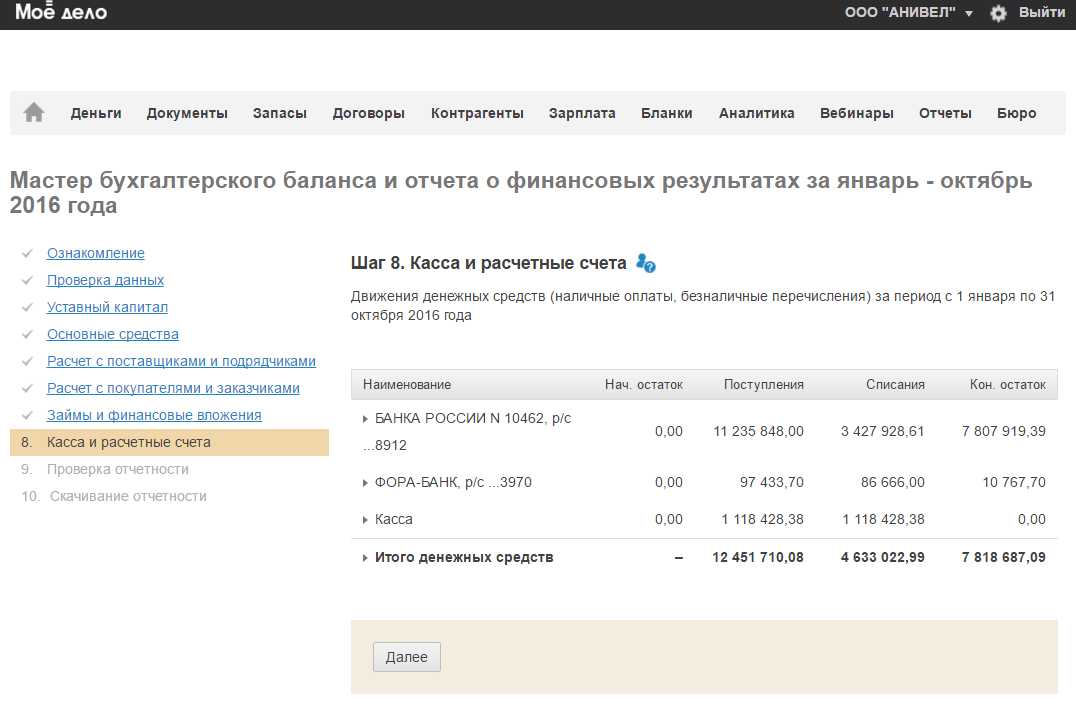The width and height of the screenshot is (1076, 723).
Task: Open the Деньги menu
Action: [96, 113]
